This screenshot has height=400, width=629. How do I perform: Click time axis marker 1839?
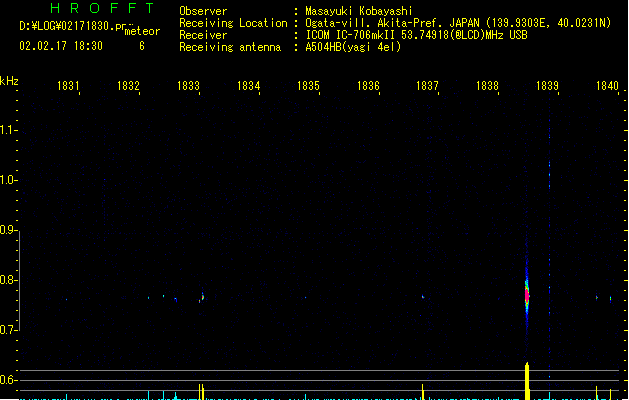point(547,86)
